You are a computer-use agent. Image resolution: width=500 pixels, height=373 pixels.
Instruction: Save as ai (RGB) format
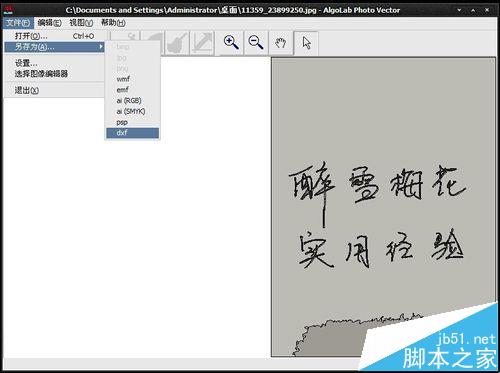(x=133, y=100)
